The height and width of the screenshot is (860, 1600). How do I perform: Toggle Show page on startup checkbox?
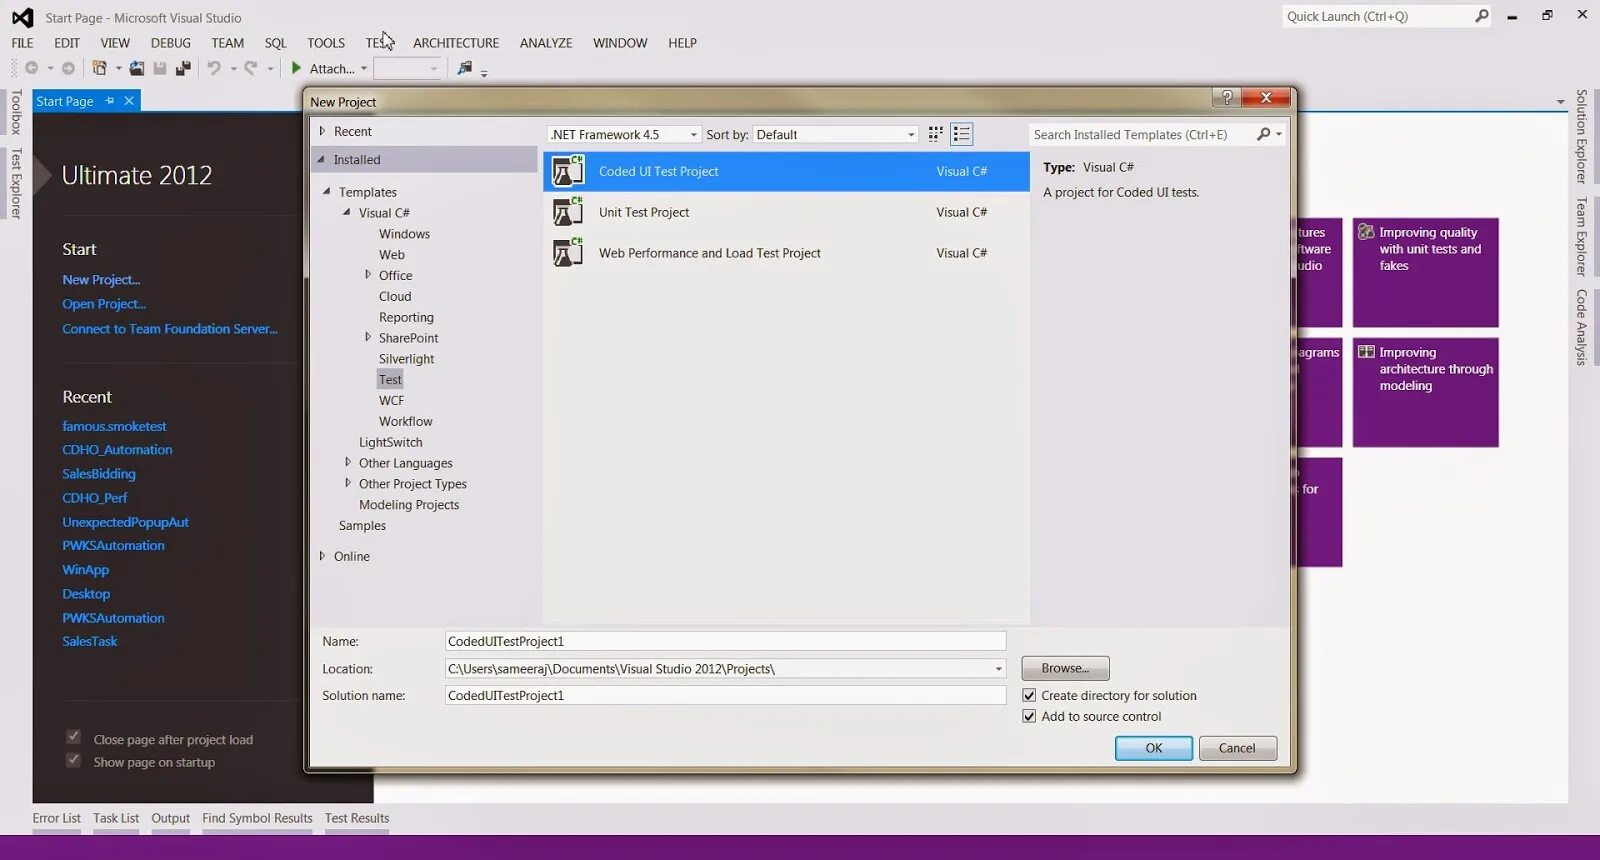coord(73,760)
